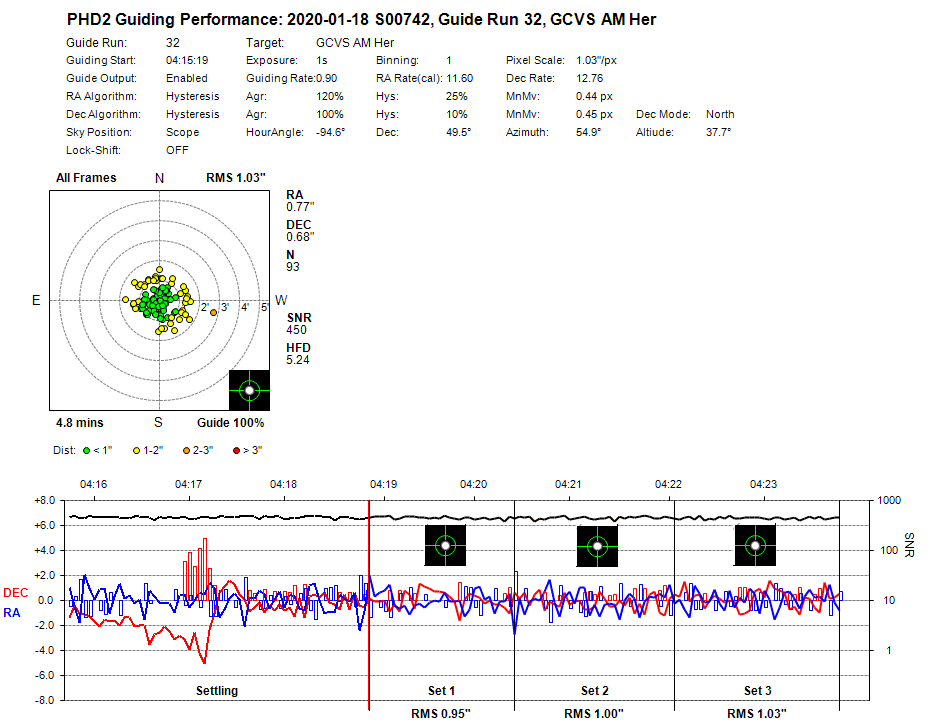Click the '1000' SNR axis value

(x=889, y=501)
